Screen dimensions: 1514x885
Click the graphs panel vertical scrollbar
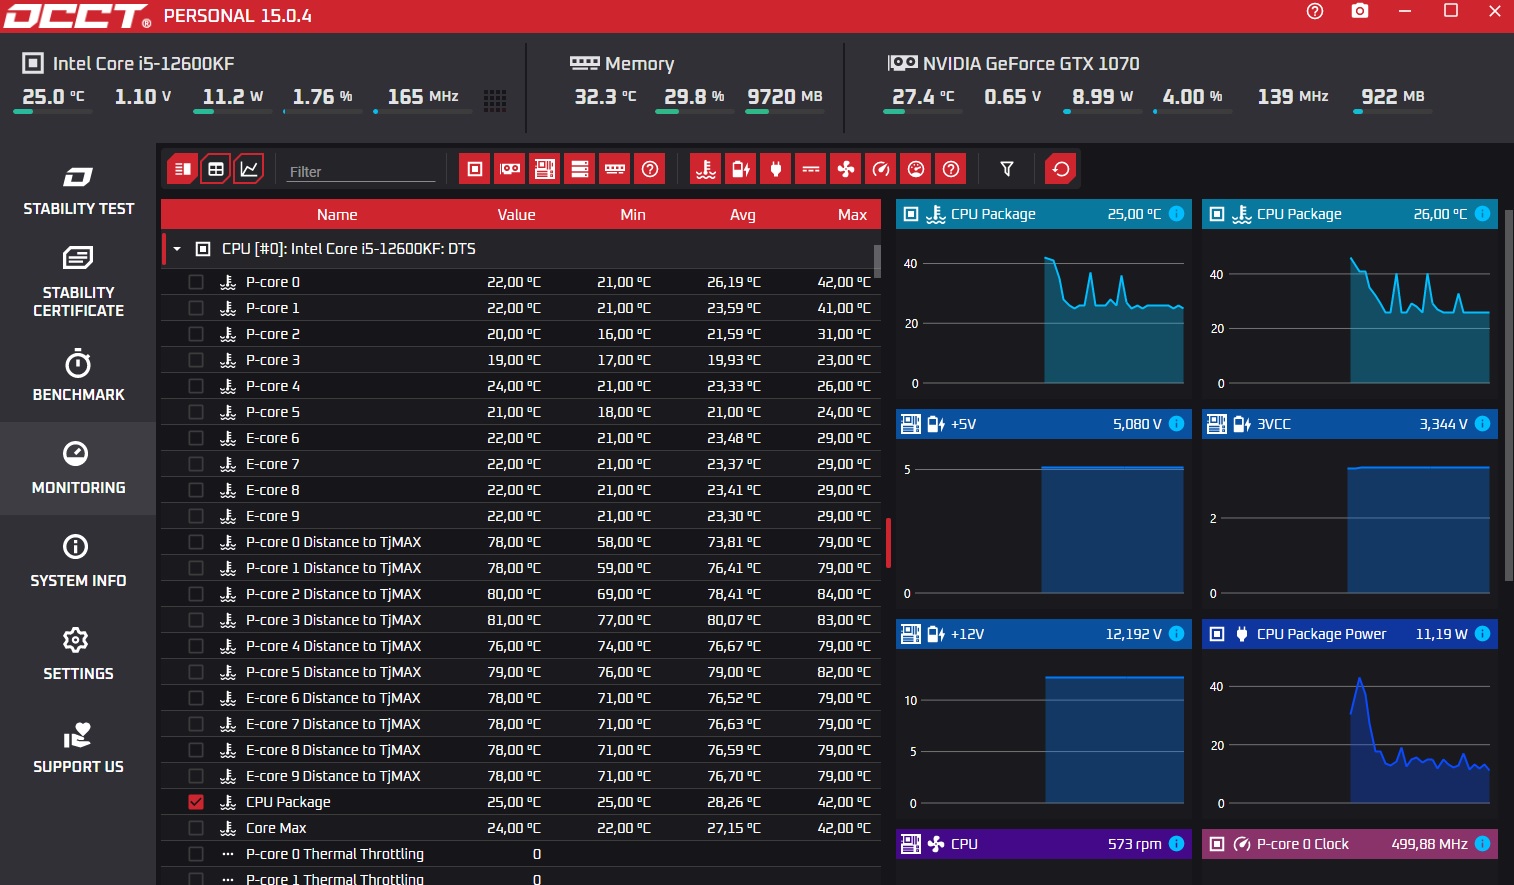coord(1509,395)
